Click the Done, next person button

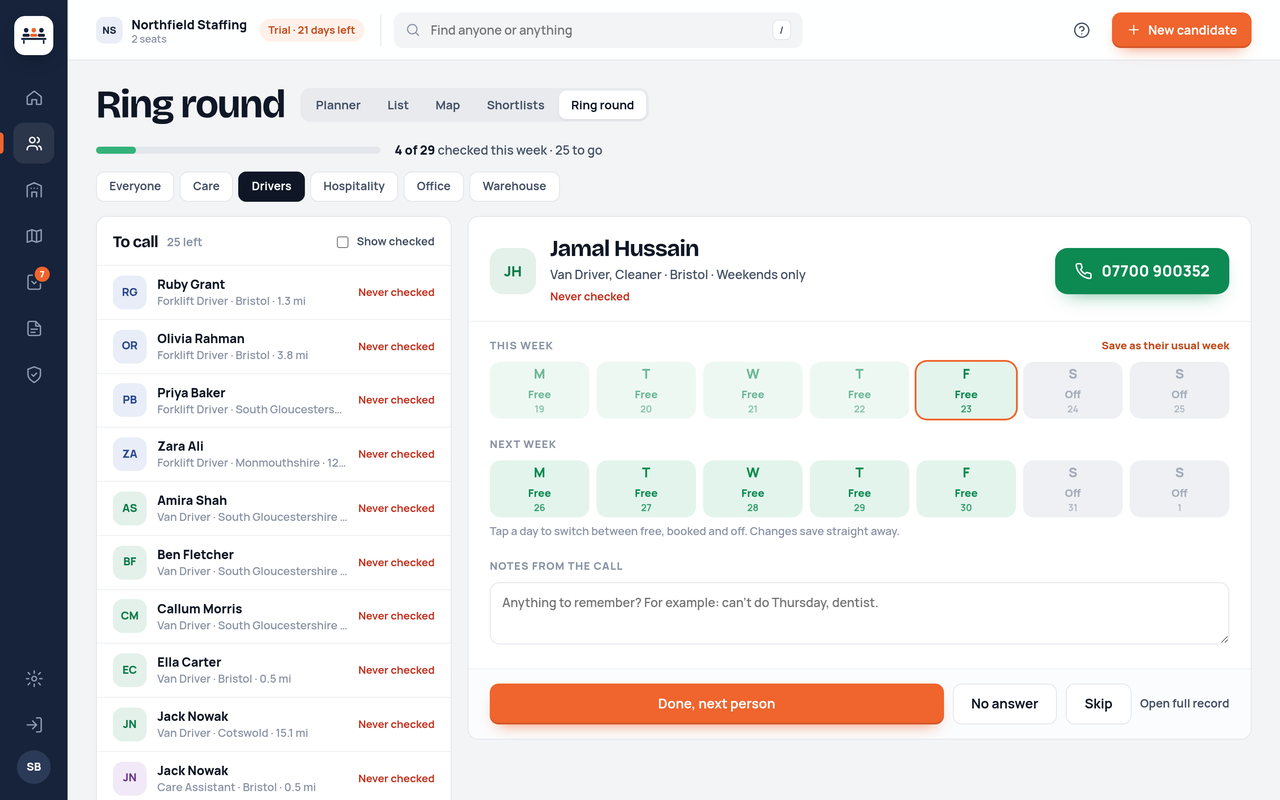coord(716,704)
